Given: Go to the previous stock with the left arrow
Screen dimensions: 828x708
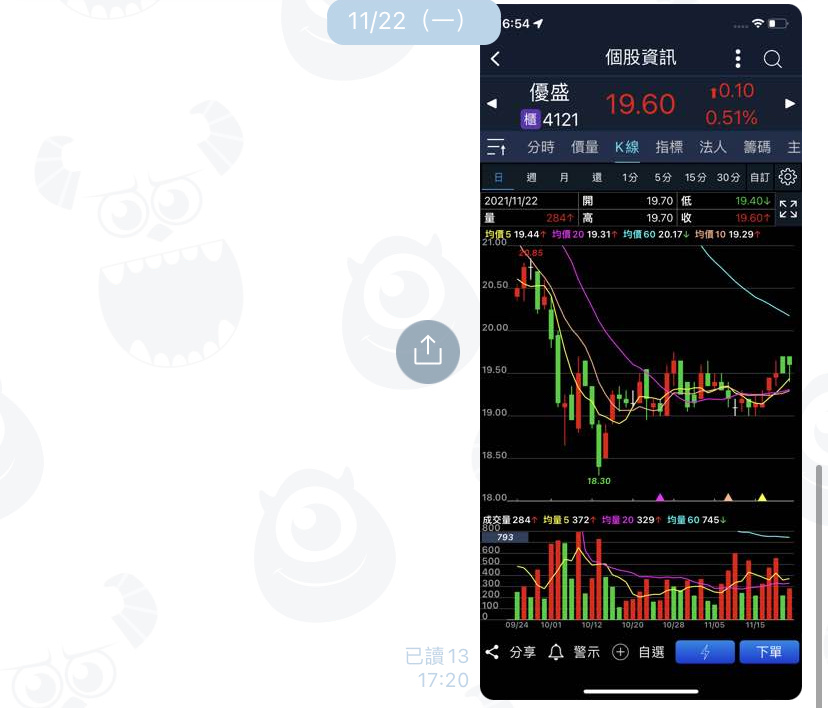Looking at the screenshot, I should [492, 103].
